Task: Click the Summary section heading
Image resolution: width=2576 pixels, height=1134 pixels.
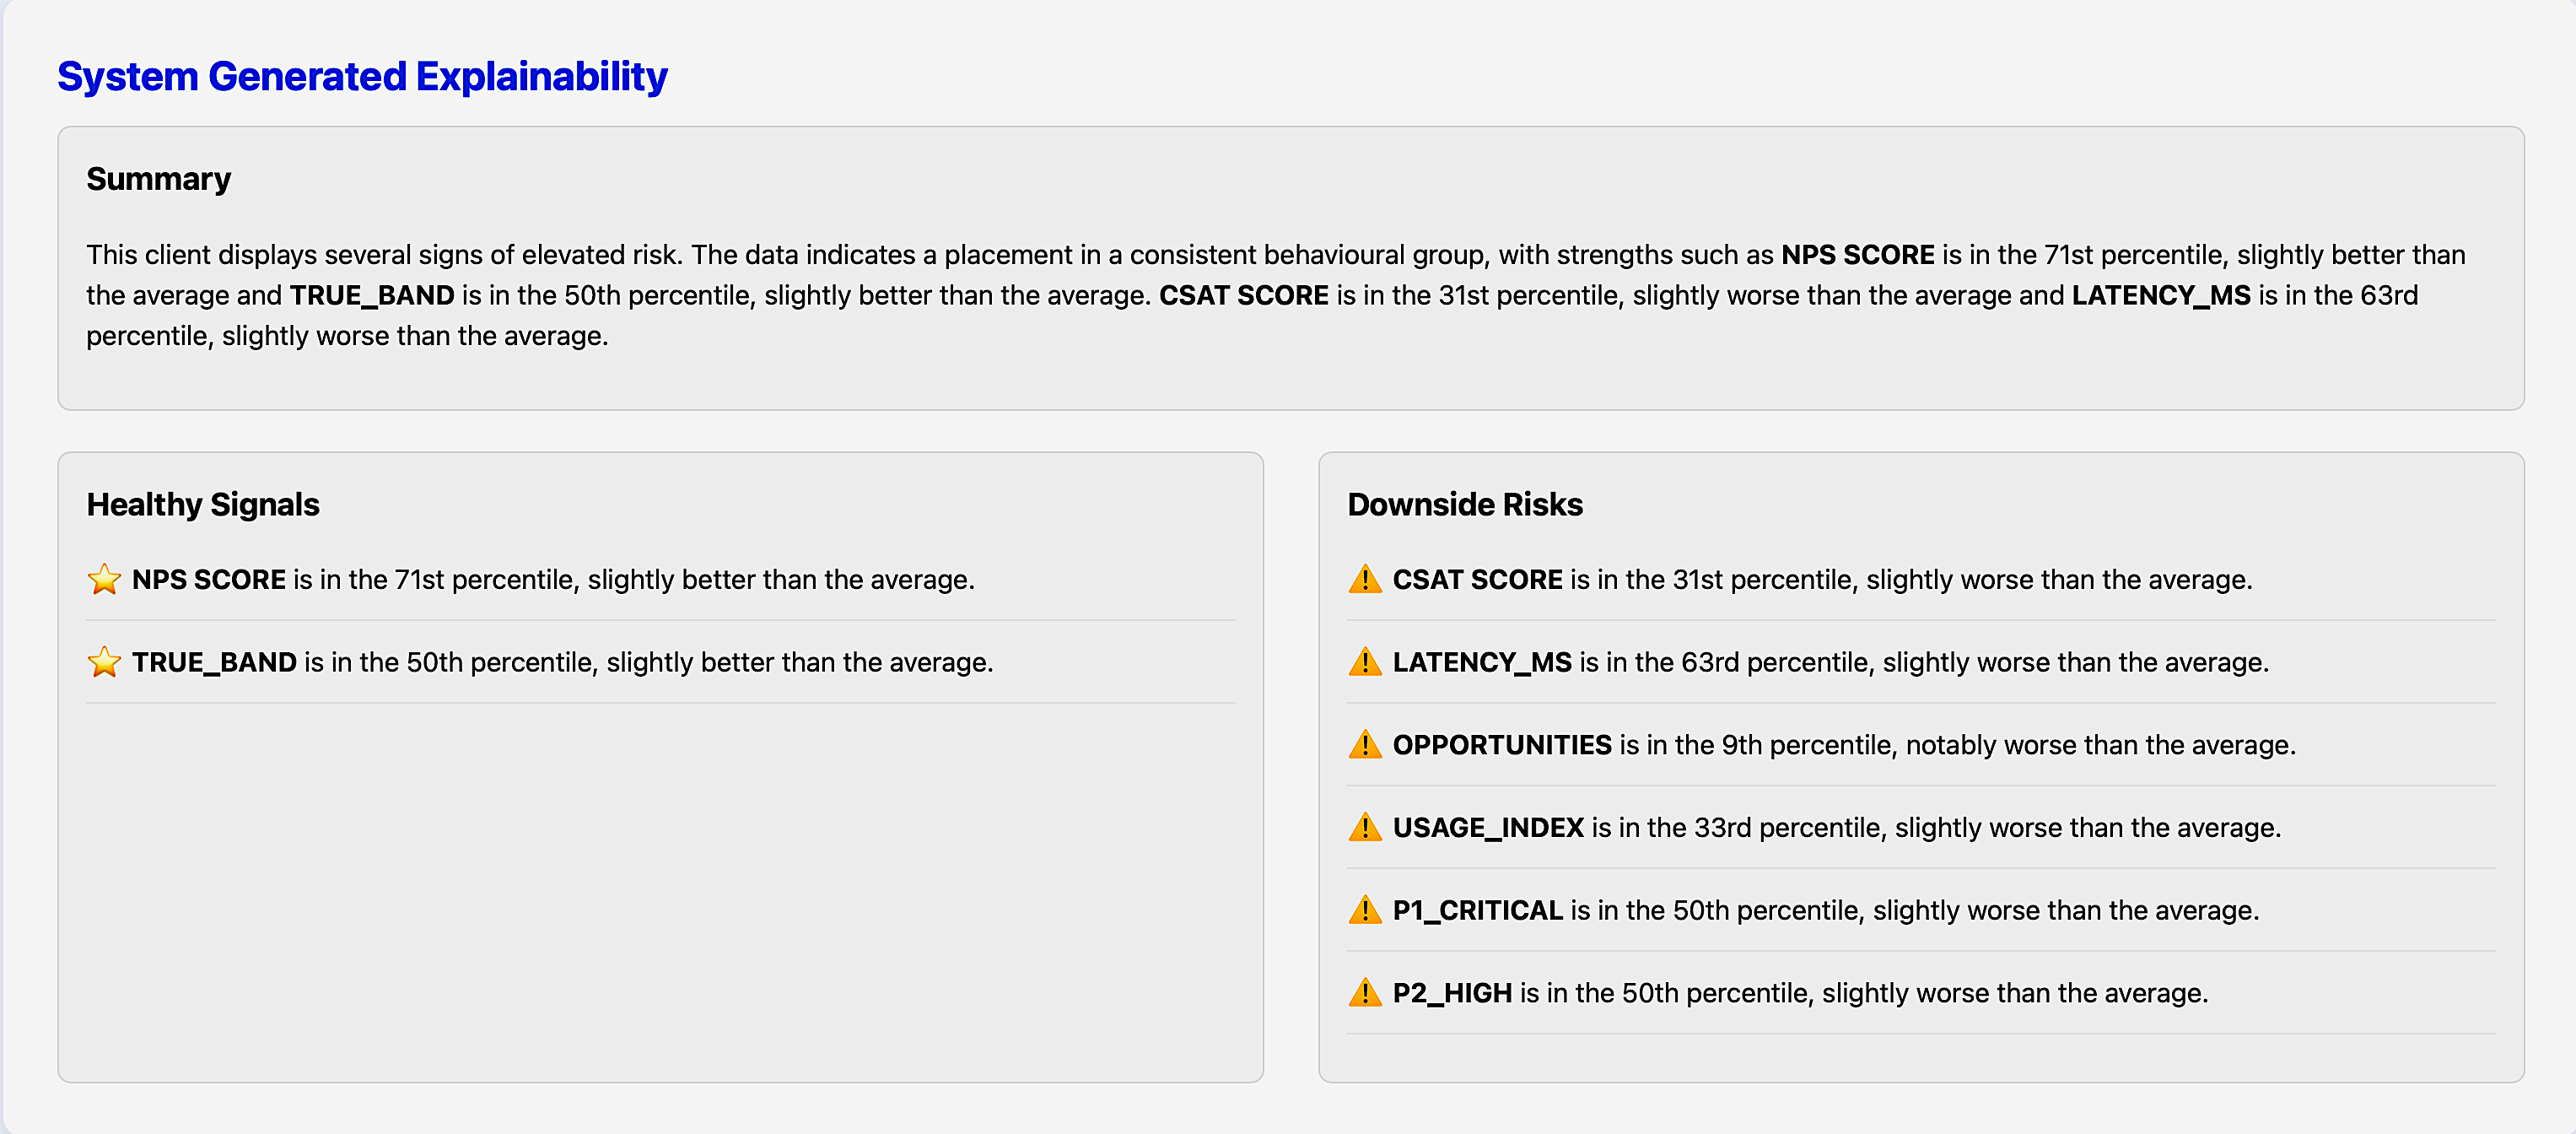Action: pyautogui.click(x=158, y=179)
